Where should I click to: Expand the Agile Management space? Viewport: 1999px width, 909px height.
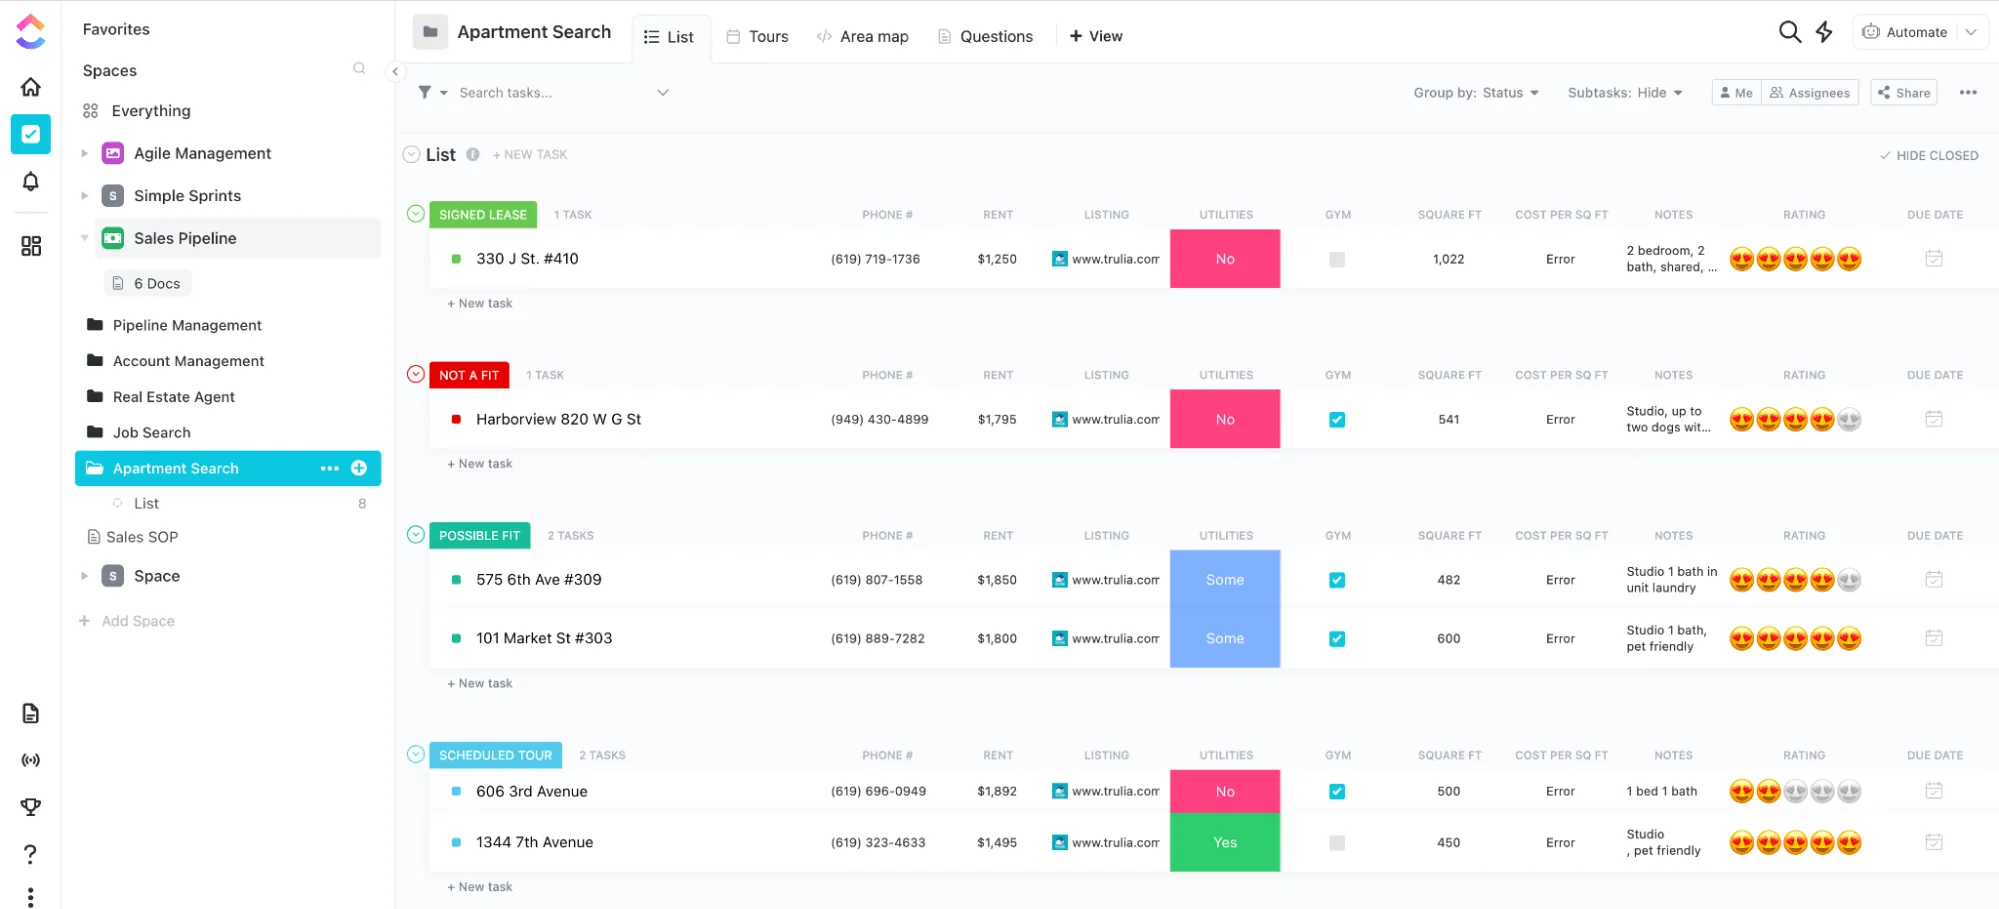pos(85,153)
